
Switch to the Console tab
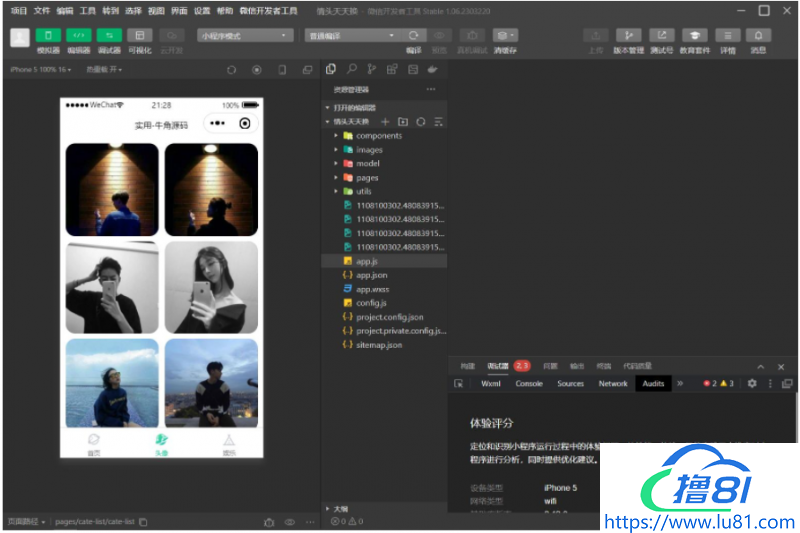pos(529,383)
